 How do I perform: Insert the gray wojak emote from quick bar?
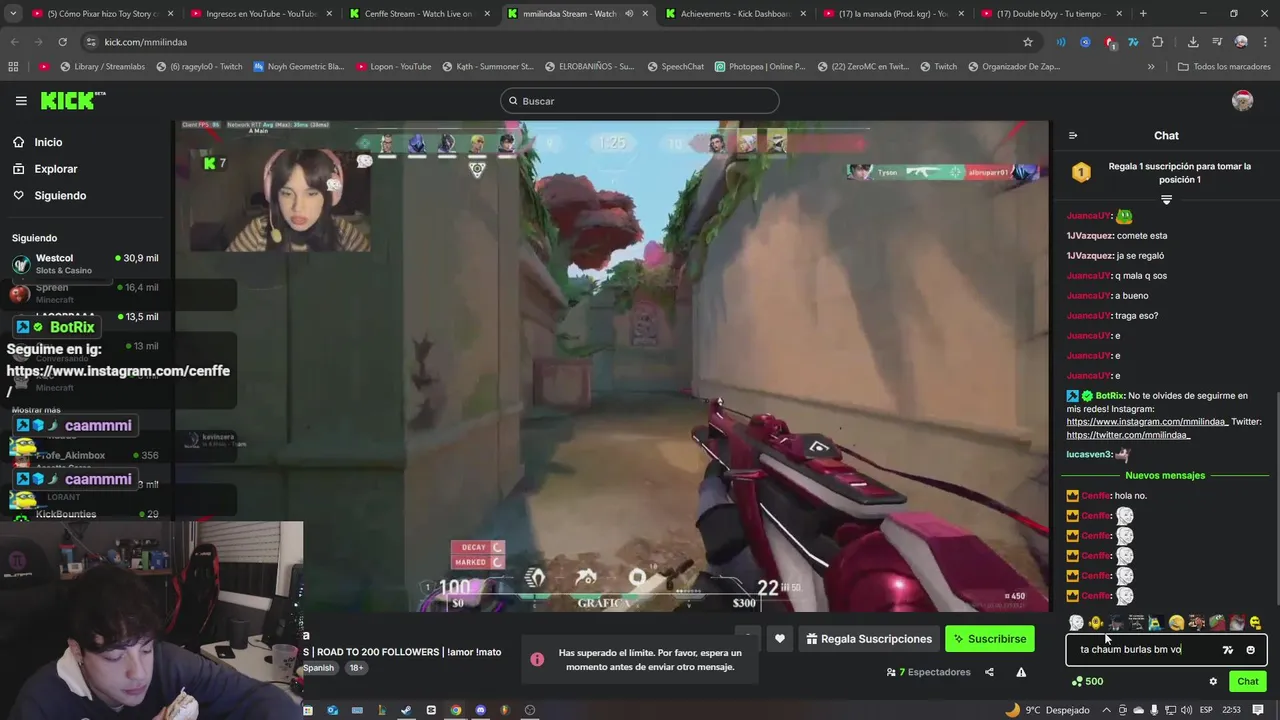coord(1076,623)
